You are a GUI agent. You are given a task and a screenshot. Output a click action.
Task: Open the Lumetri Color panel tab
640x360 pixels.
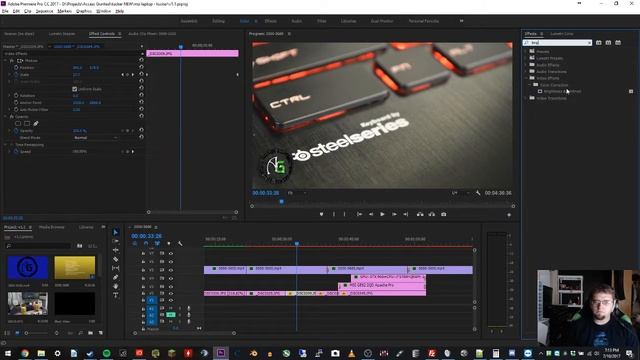[x=562, y=33]
